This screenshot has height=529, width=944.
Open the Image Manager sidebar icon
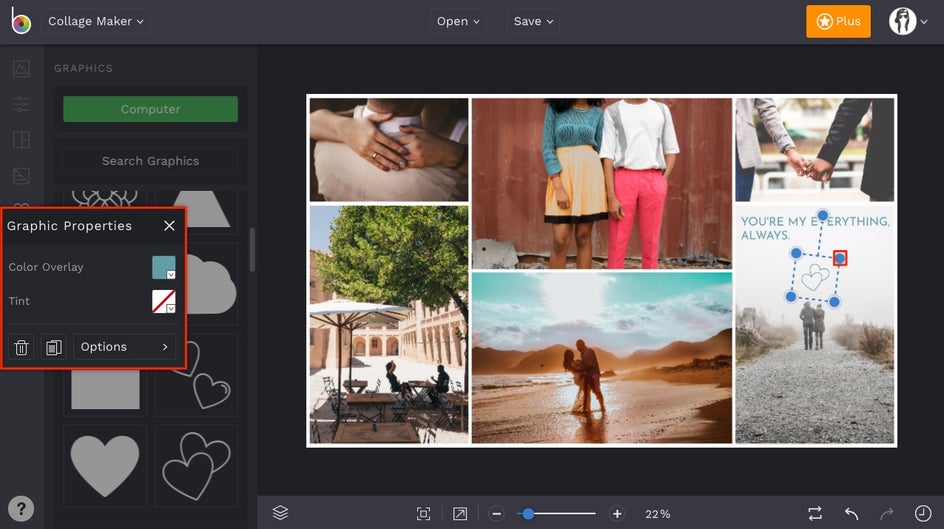pos(21,68)
